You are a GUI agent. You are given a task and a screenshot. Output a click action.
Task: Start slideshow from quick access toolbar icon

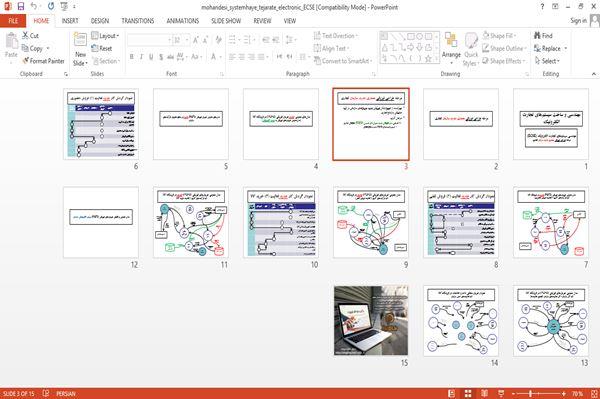[64, 7]
